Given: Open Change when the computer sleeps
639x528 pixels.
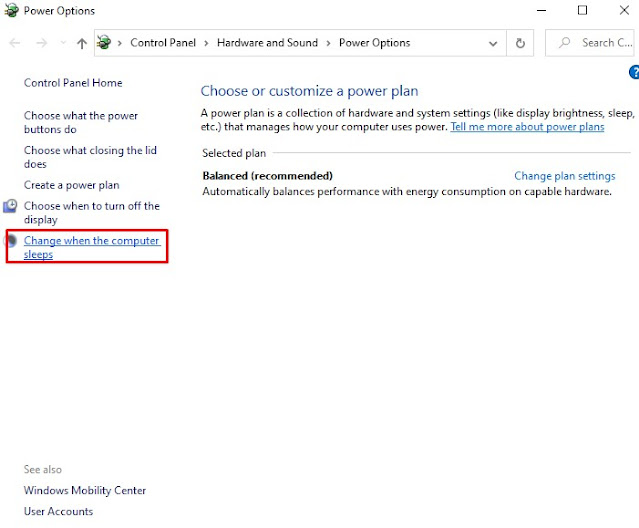Looking at the screenshot, I should click(92, 247).
